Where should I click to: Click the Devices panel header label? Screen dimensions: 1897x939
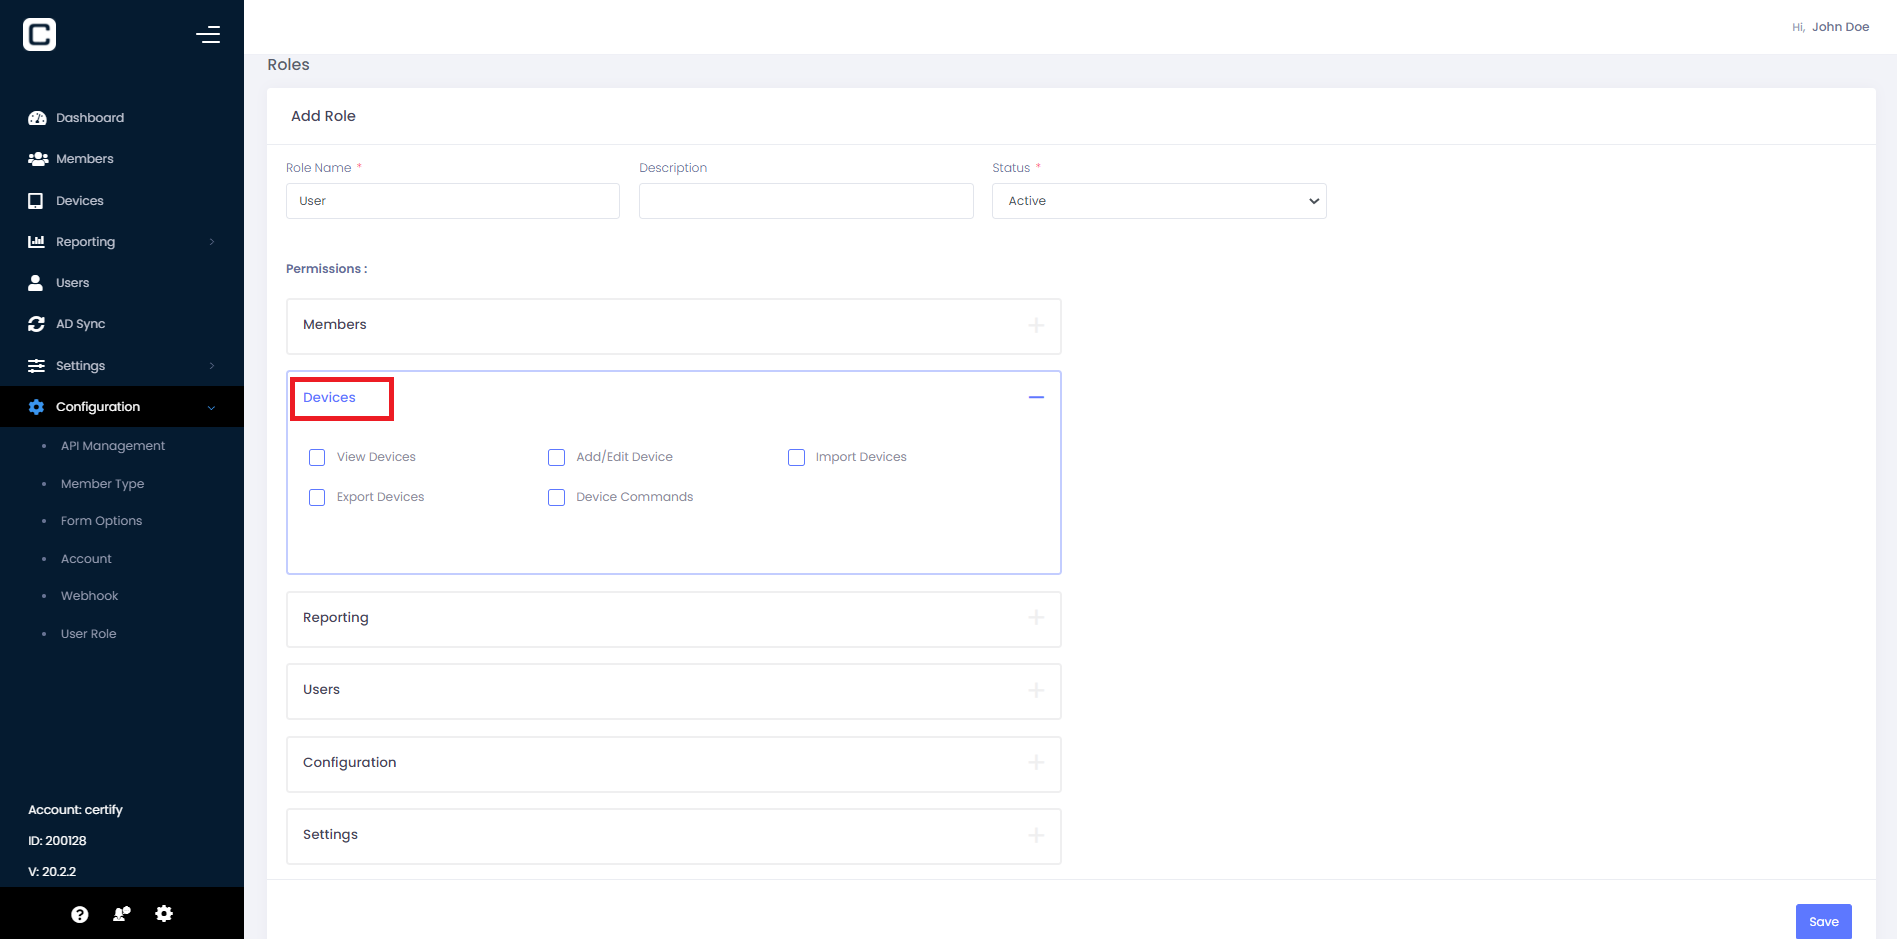329,398
